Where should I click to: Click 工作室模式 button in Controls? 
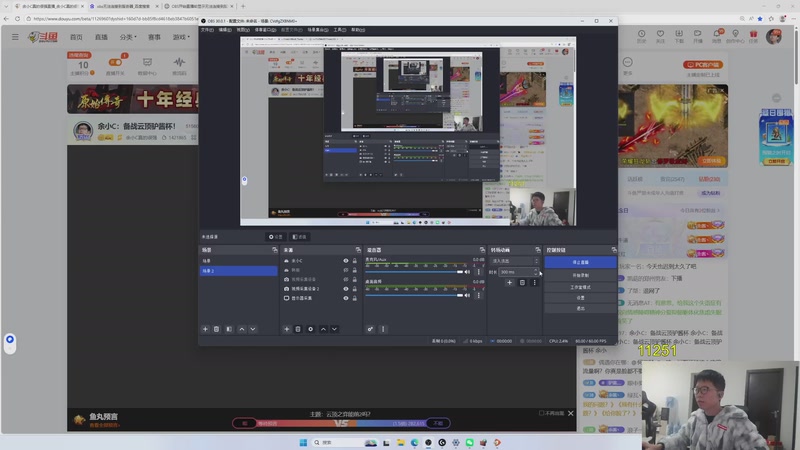(x=580, y=287)
